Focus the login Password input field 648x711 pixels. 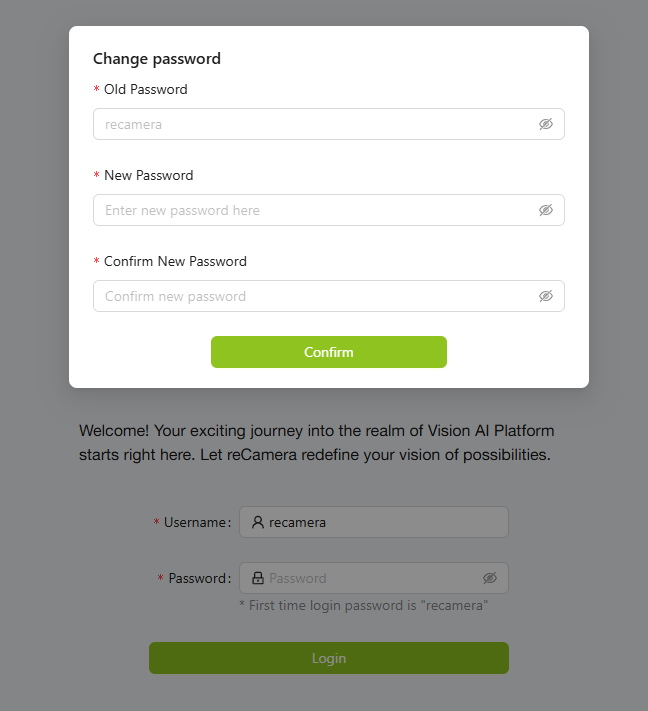click(x=374, y=578)
